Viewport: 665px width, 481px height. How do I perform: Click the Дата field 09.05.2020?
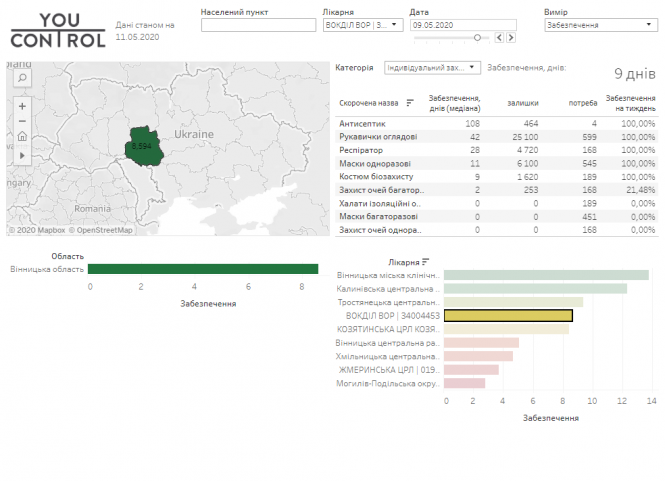click(463, 25)
